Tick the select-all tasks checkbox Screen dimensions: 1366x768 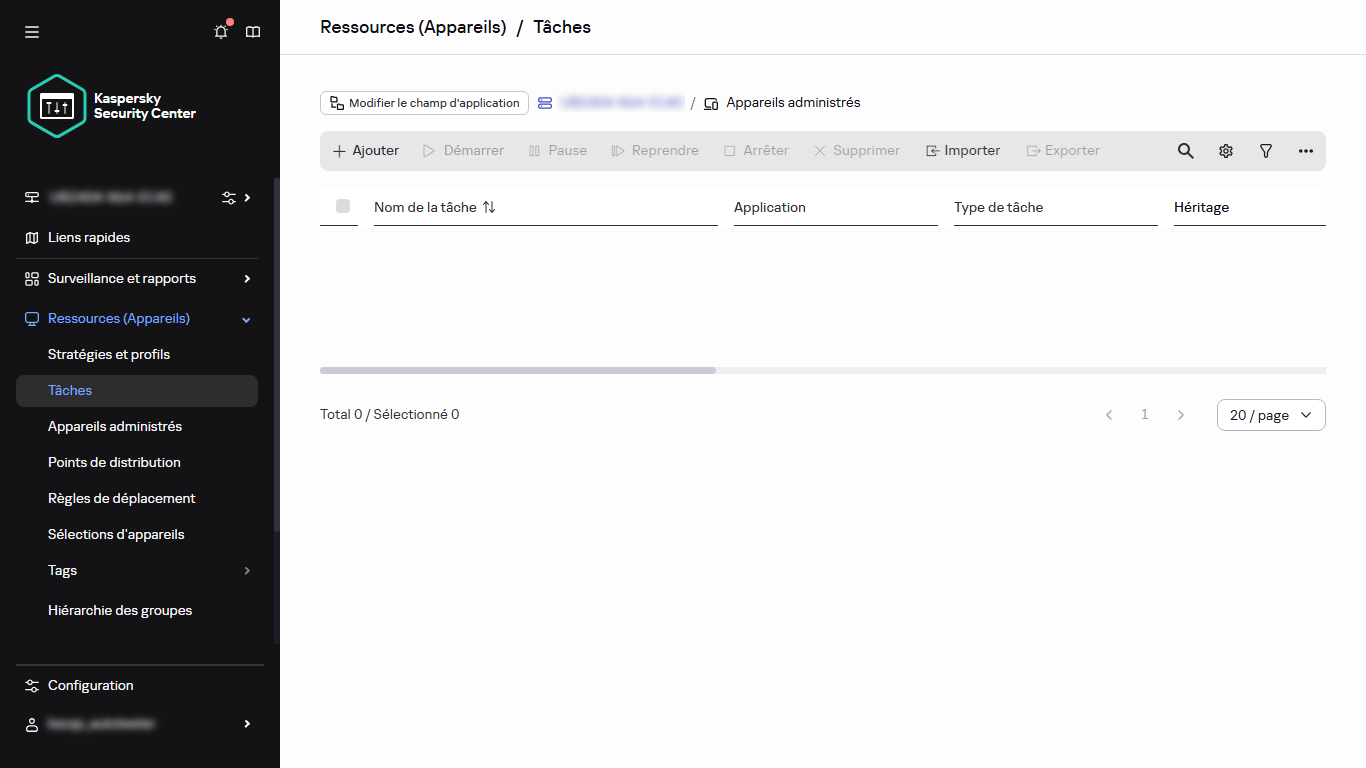(x=343, y=206)
